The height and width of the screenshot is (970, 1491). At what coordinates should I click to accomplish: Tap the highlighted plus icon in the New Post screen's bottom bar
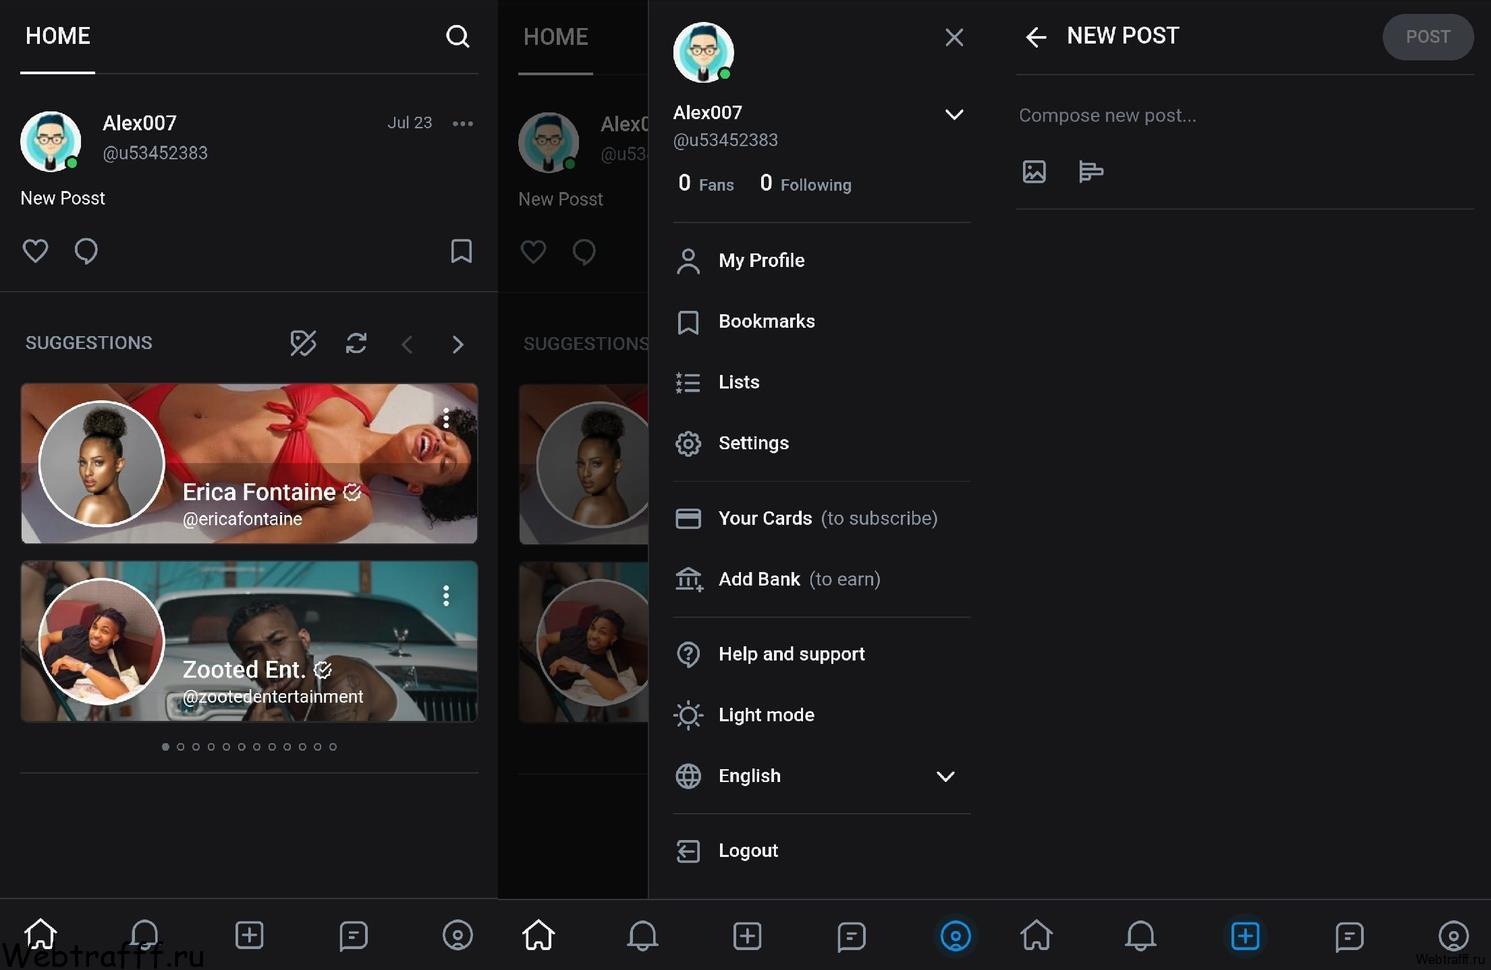[1245, 936]
